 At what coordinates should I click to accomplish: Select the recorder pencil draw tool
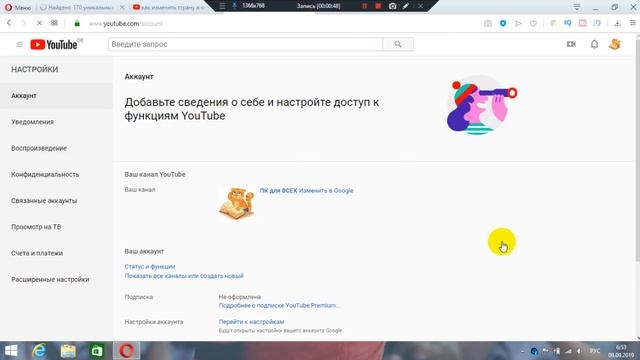click(406, 6)
